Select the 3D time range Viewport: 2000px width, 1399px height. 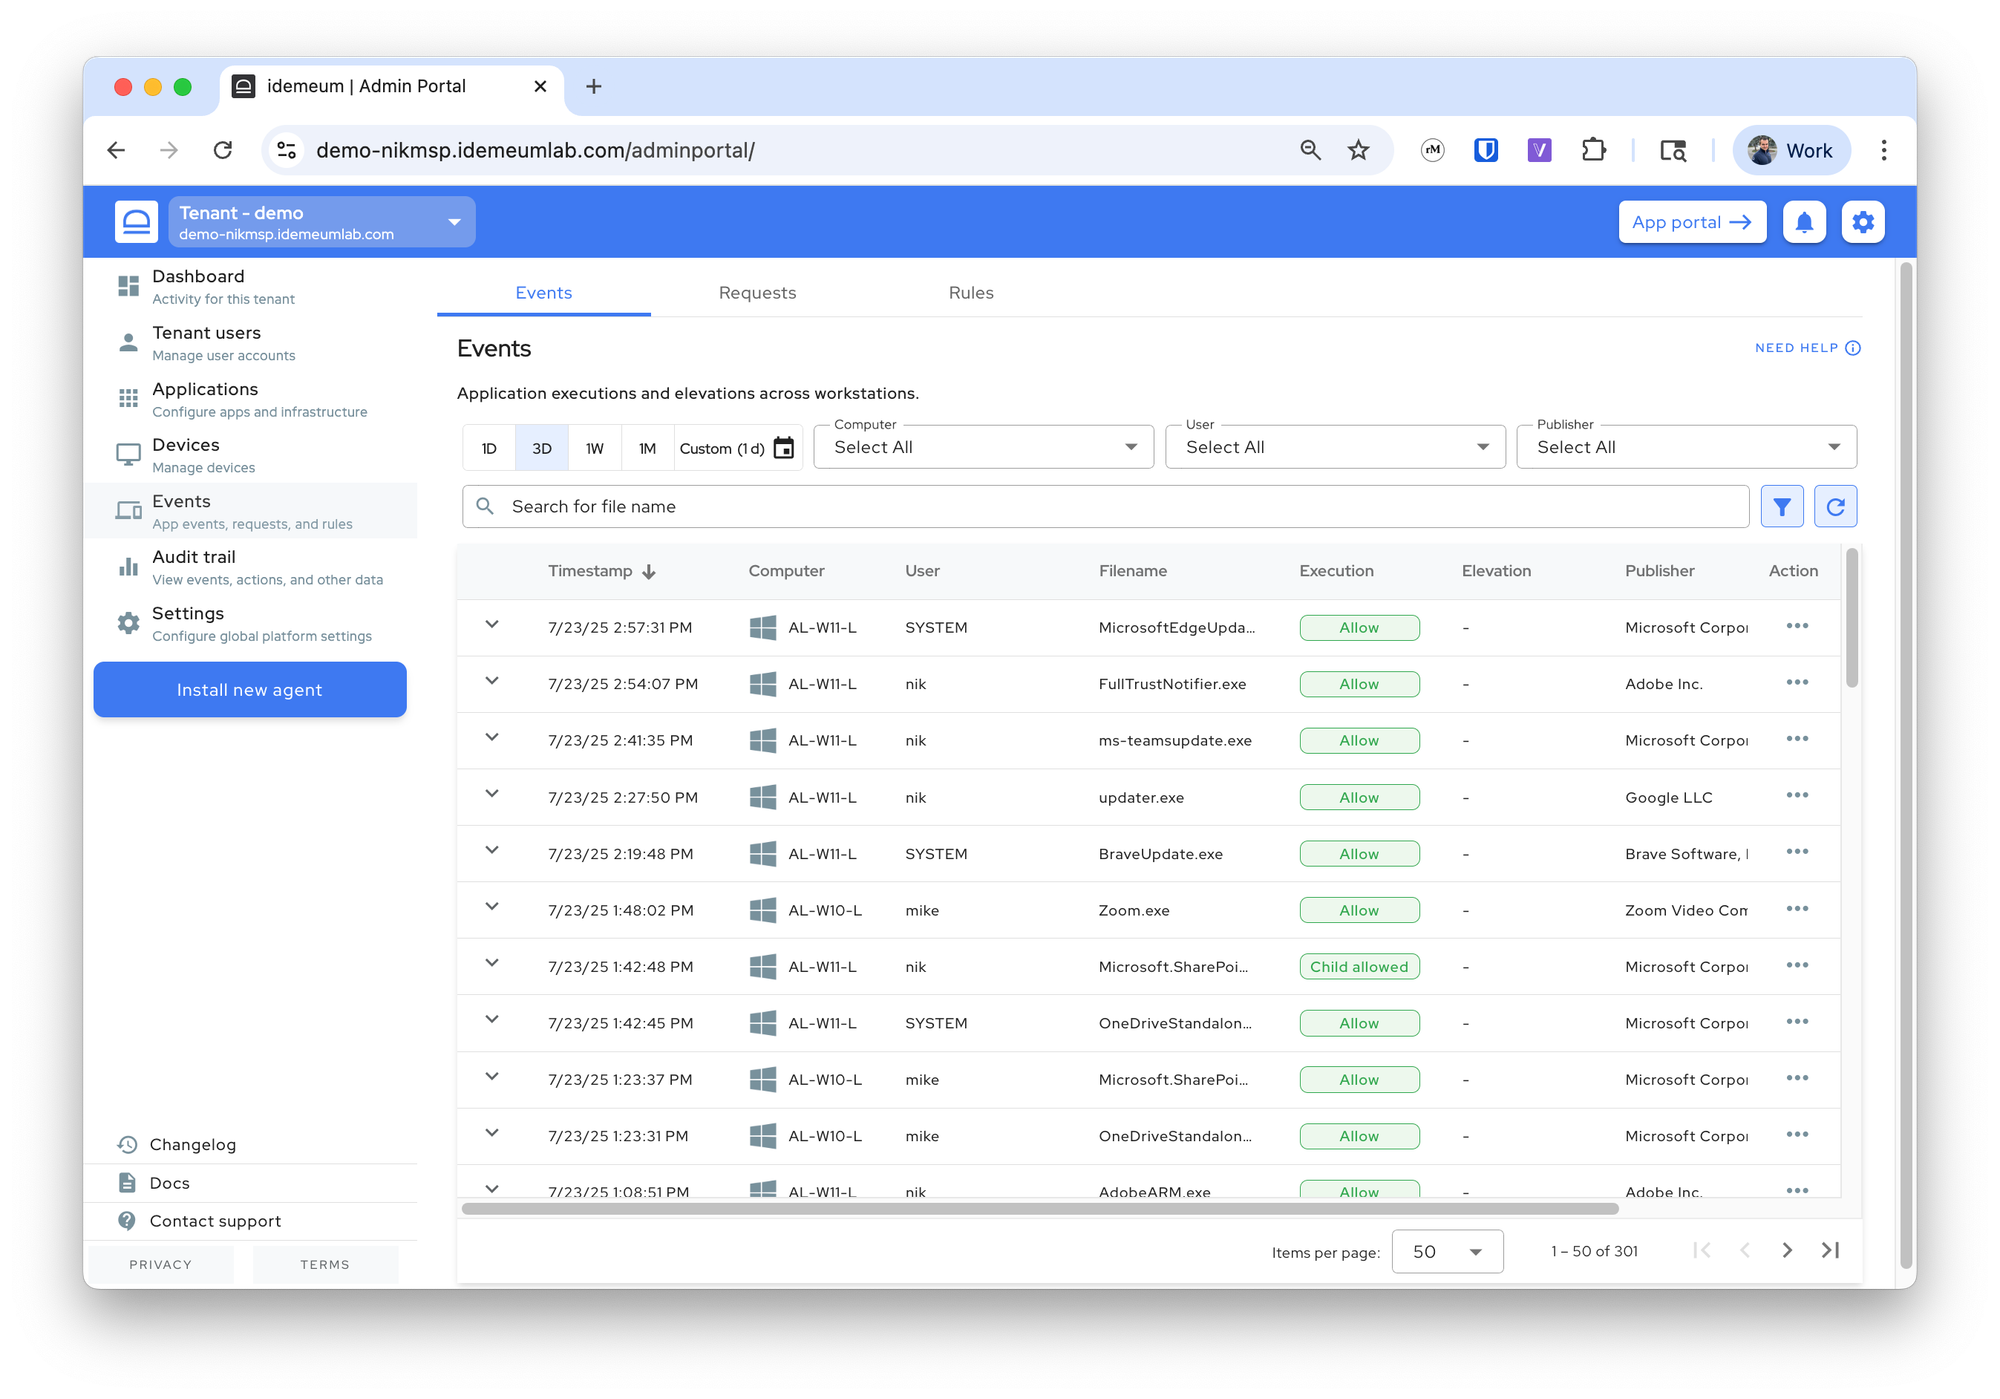pos(542,448)
